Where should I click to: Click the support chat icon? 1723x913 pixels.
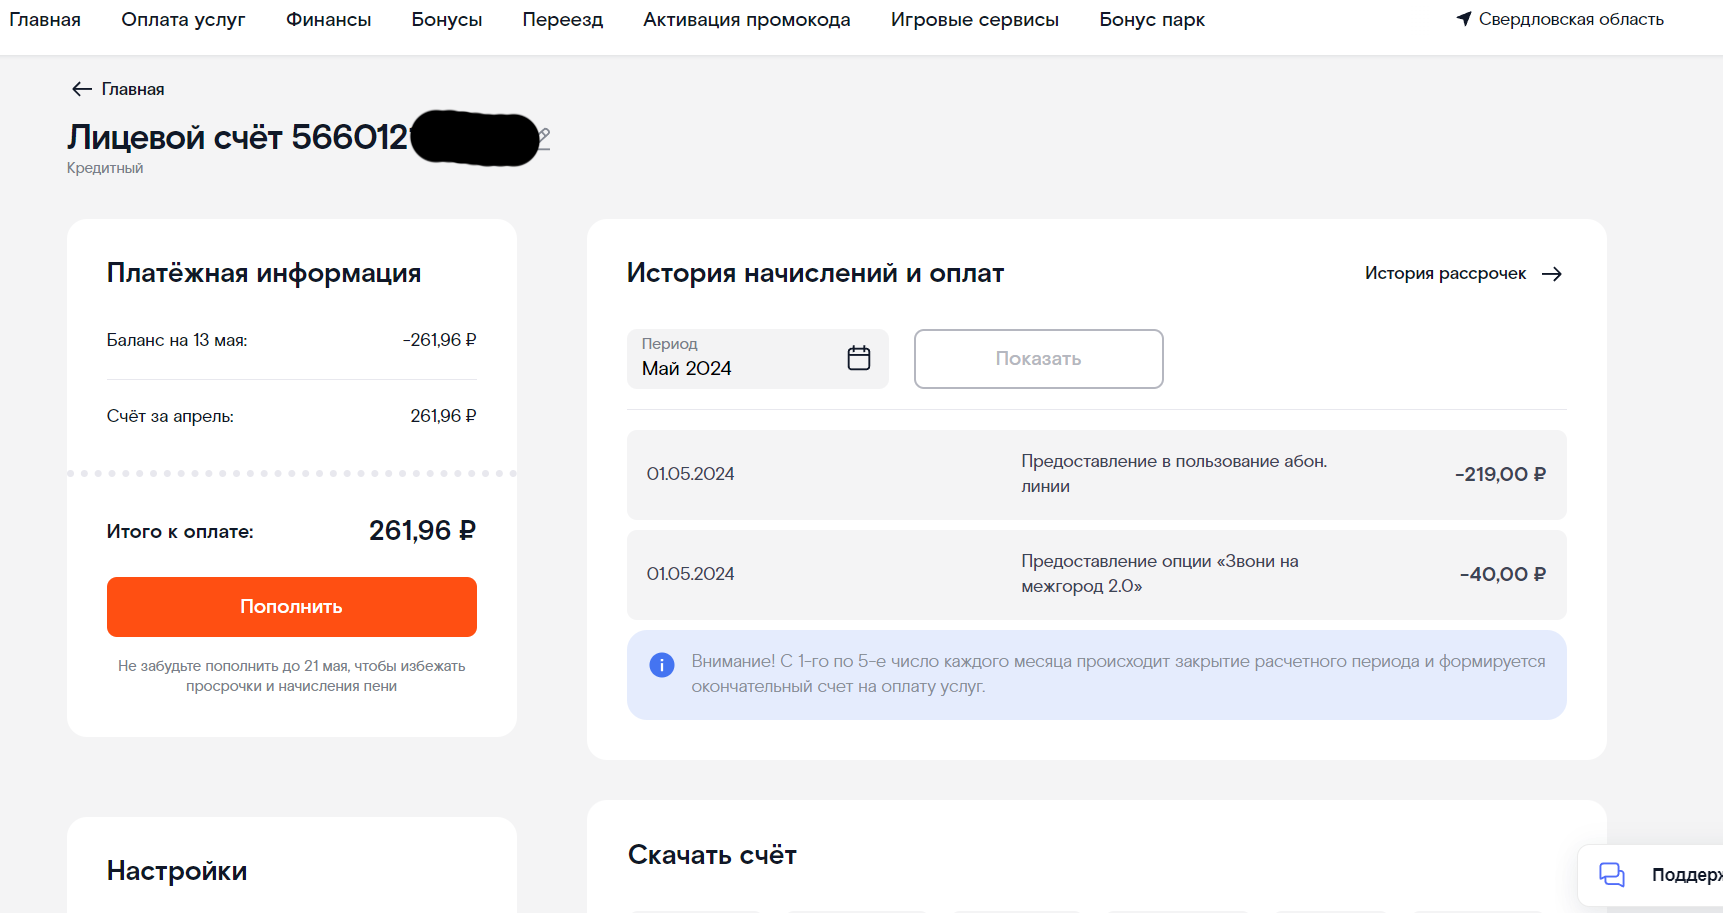click(x=1612, y=875)
